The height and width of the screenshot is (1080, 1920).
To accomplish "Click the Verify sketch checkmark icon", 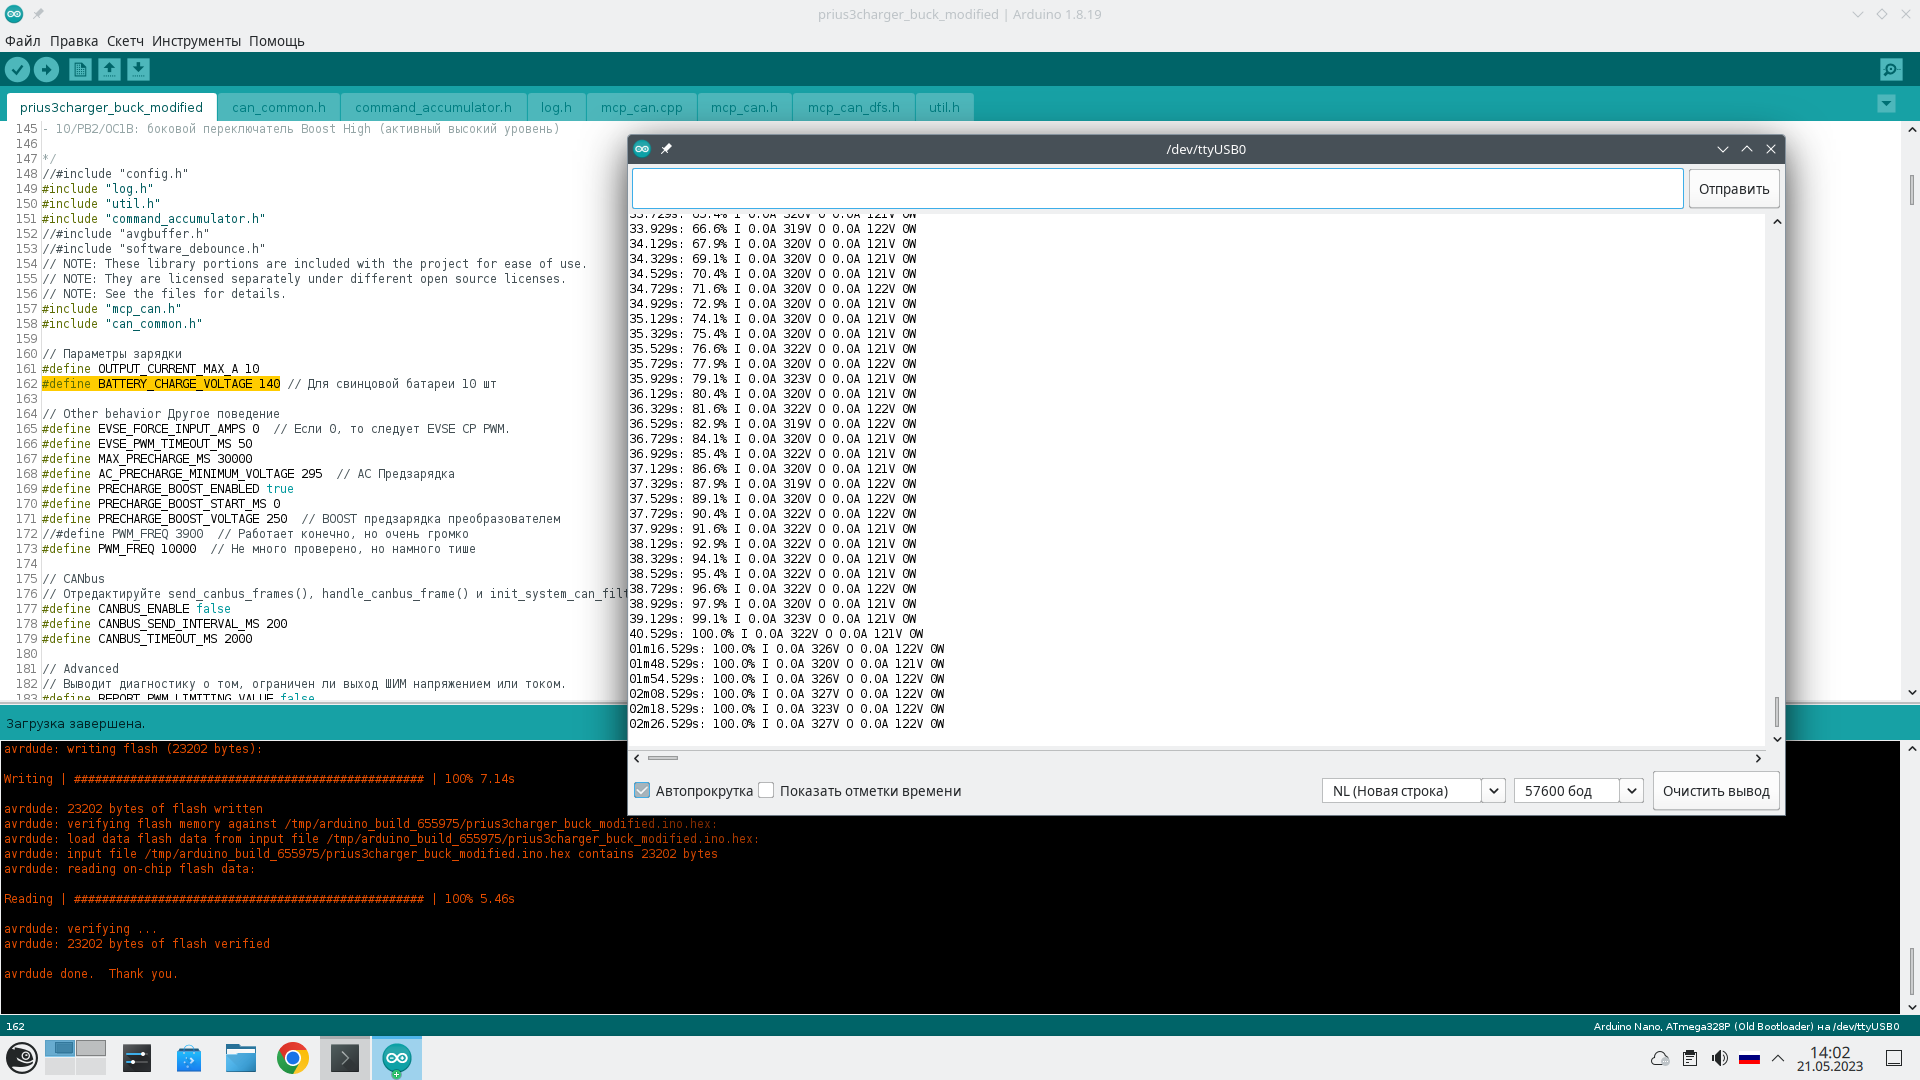I will (17, 69).
